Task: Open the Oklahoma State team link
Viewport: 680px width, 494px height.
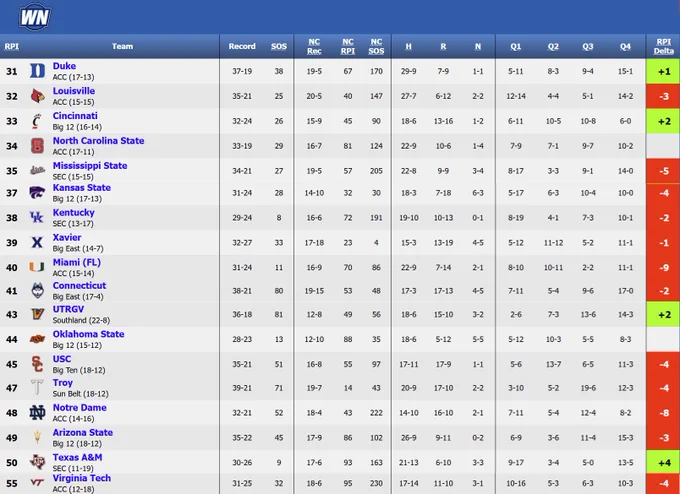Action: point(88,334)
